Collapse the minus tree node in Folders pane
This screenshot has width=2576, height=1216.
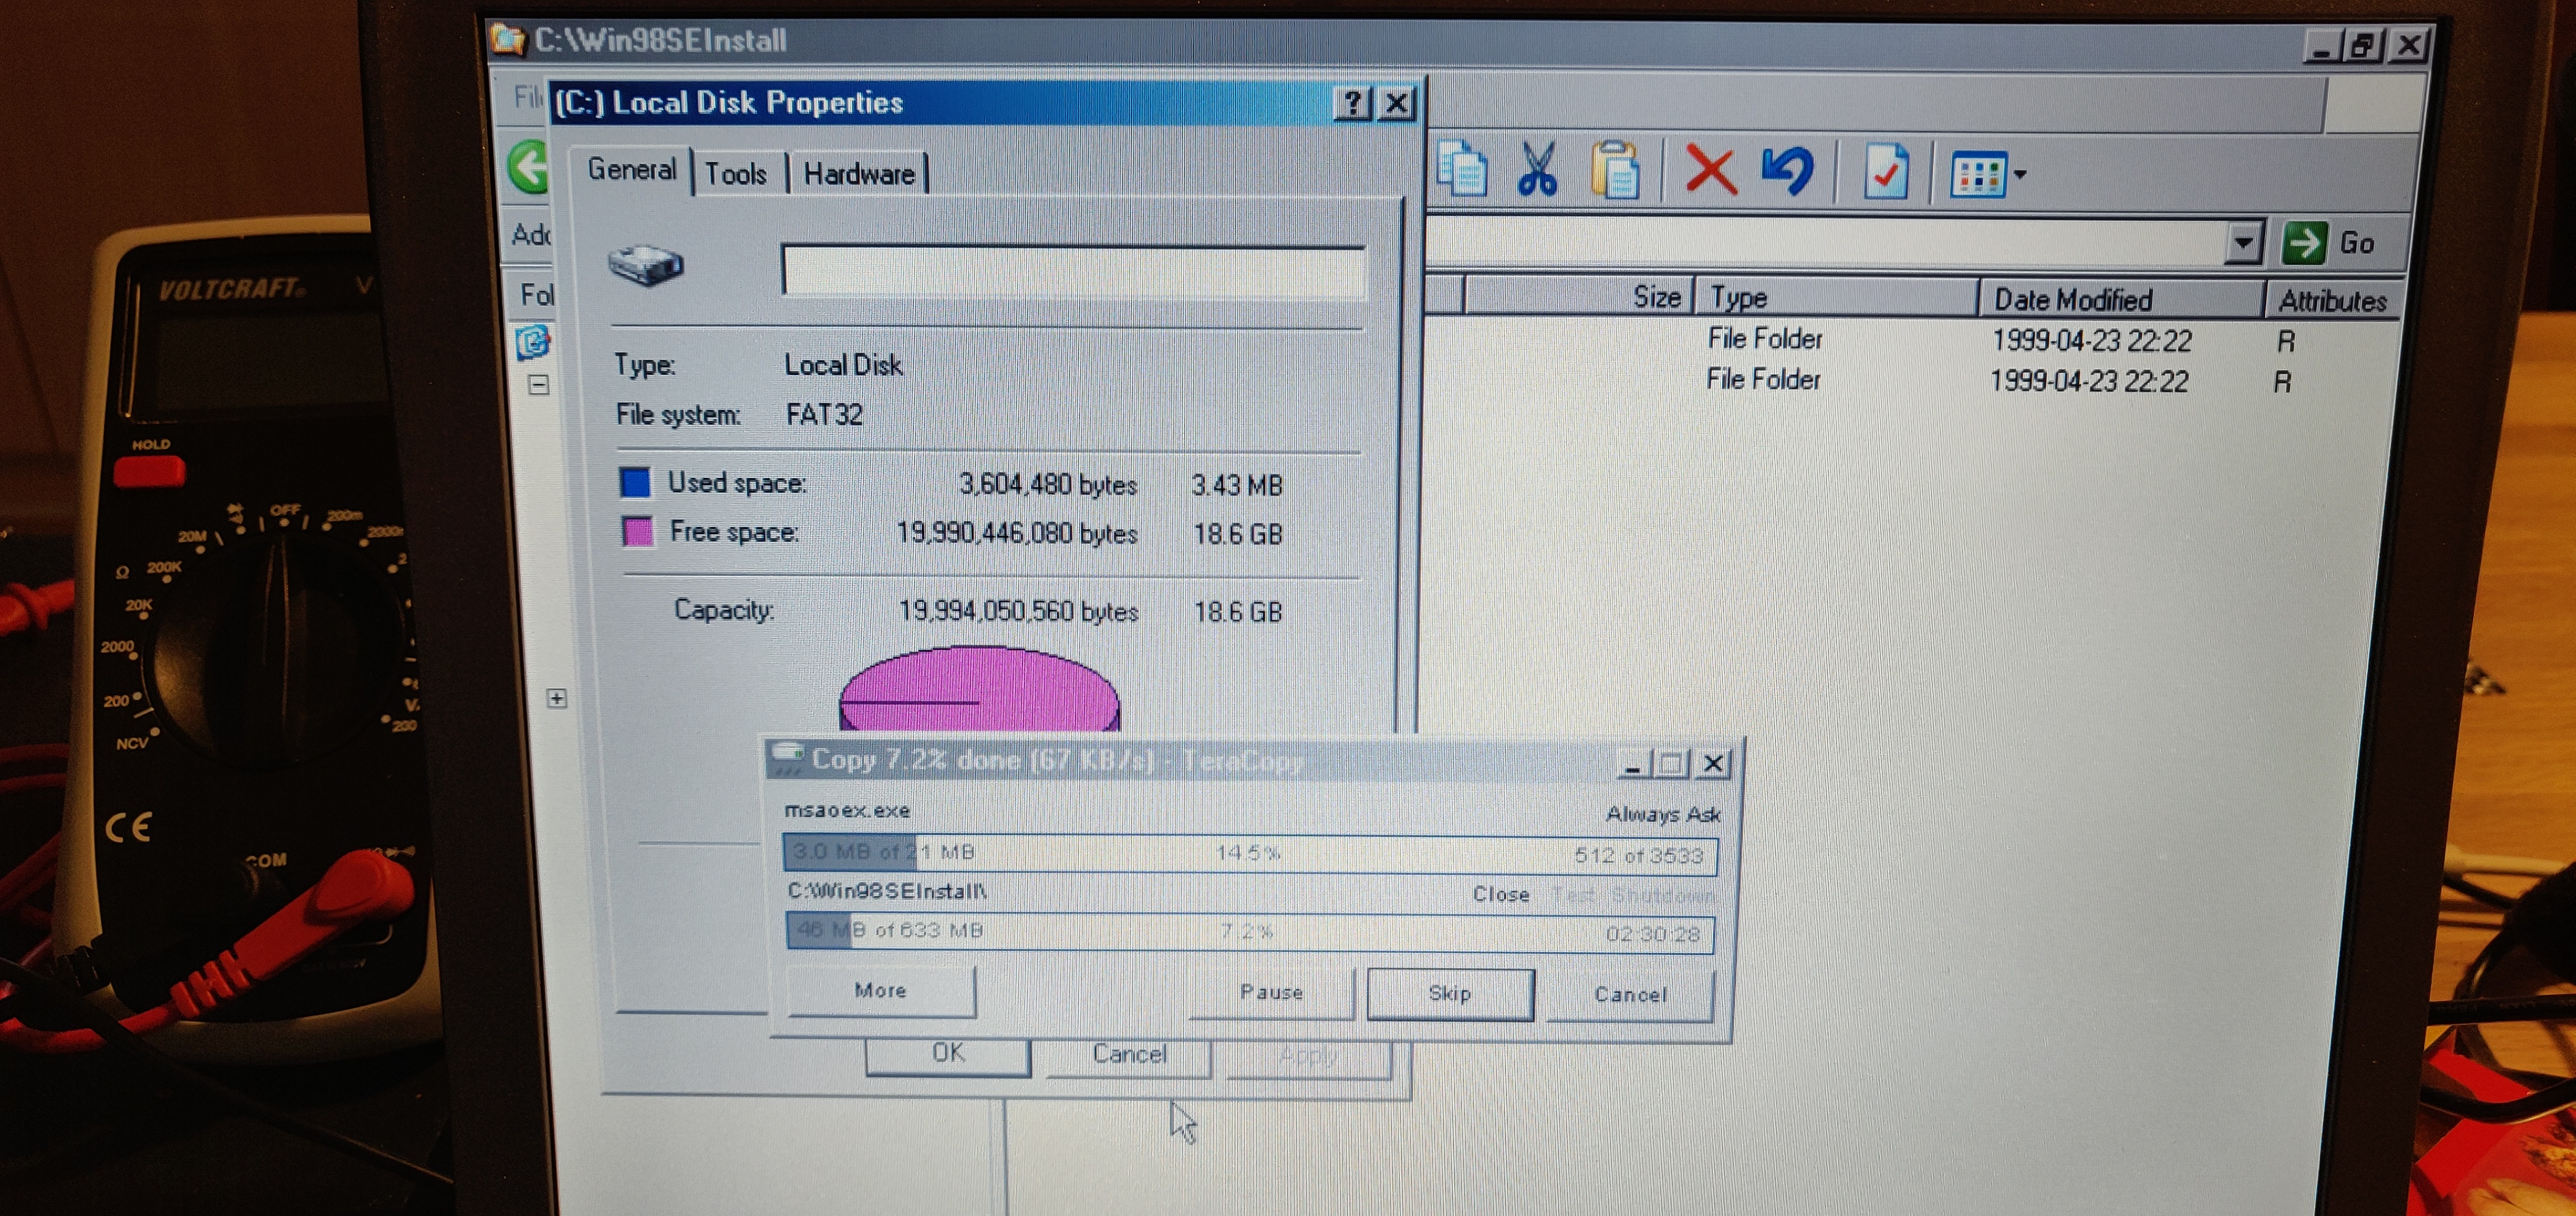(539, 385)
